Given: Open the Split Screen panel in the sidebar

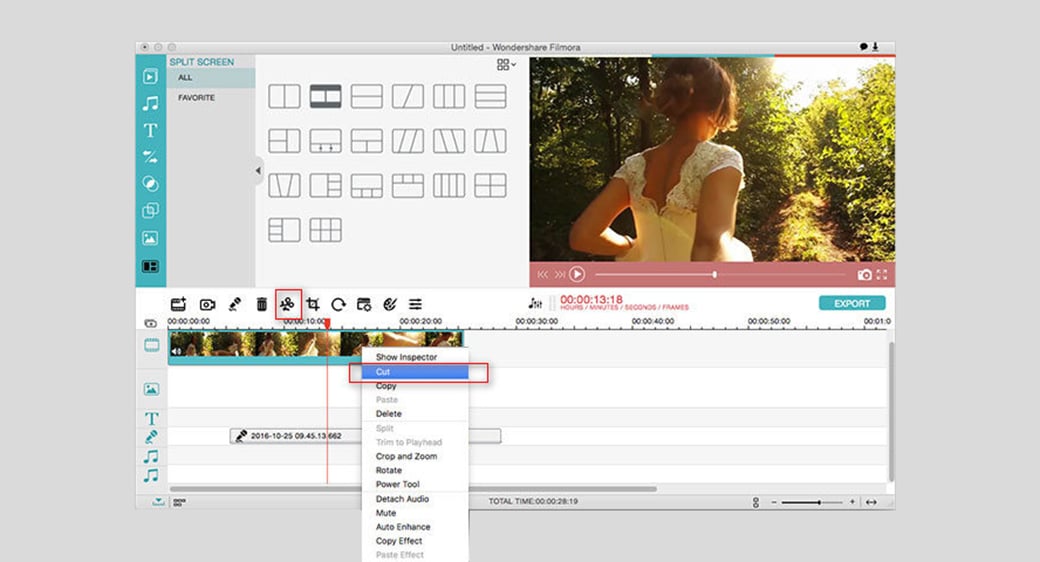Looking at the screenshot, I should tap(150, 266).
